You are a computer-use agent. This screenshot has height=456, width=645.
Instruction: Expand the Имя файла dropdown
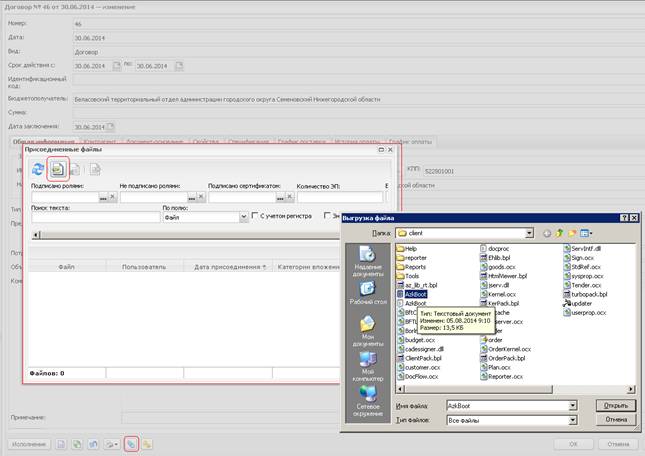(572, 406)
